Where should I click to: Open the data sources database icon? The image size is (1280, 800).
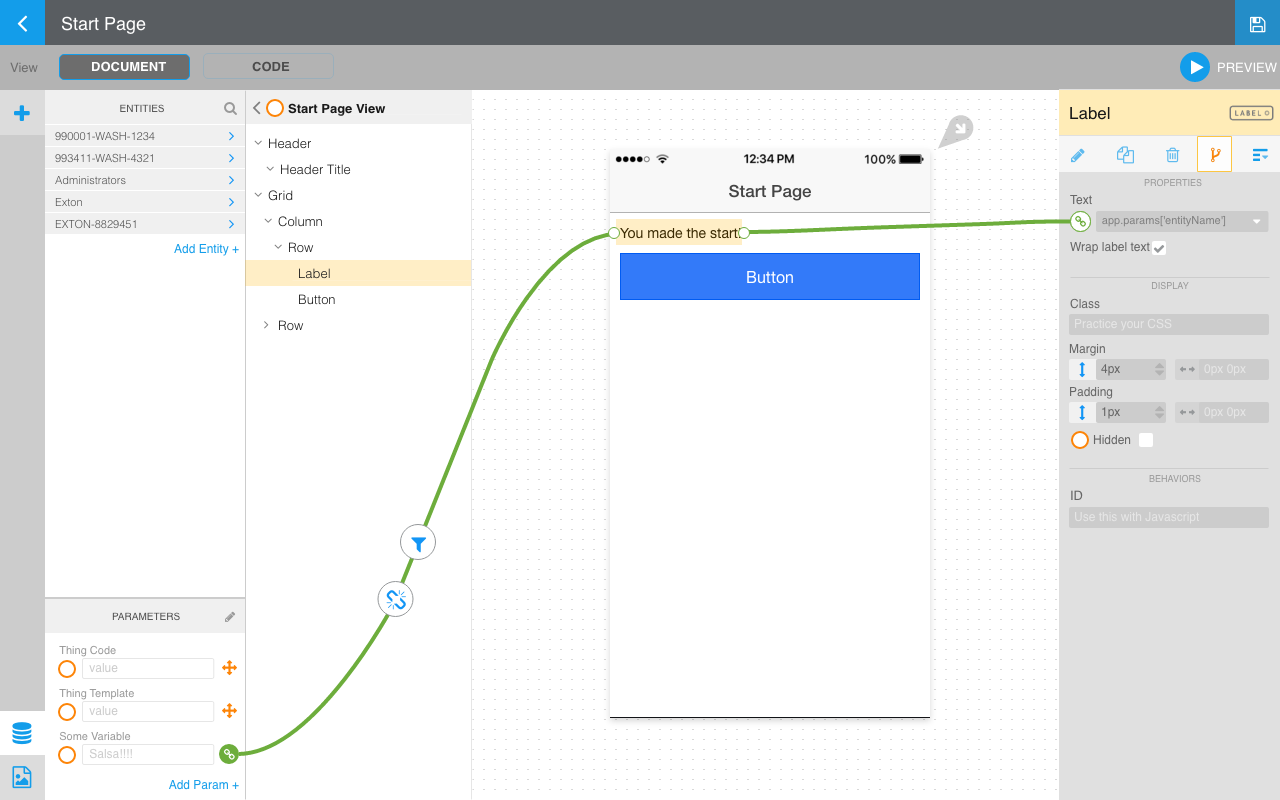tap(22, 733)
